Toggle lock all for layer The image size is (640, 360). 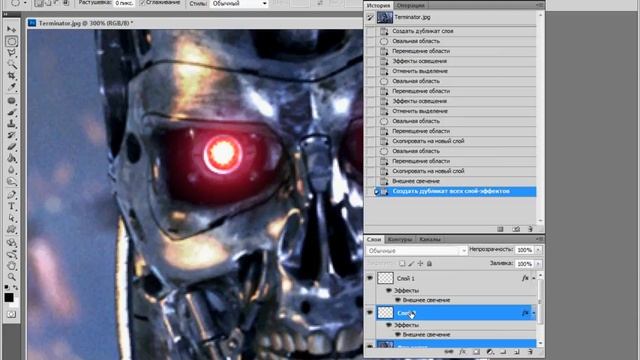(x=429, y=264)
